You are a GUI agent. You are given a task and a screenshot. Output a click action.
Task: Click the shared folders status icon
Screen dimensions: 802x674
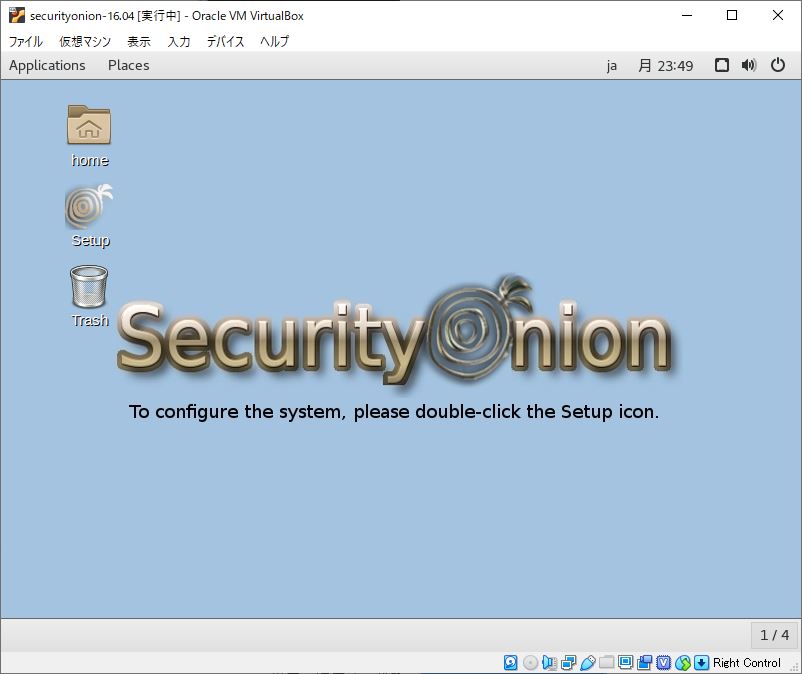tap(607, 663)
